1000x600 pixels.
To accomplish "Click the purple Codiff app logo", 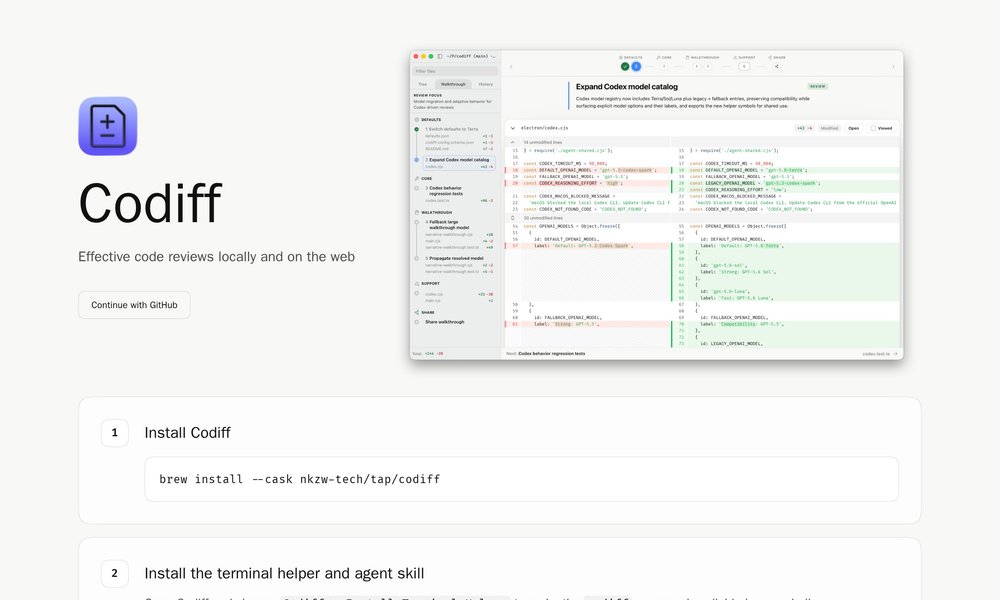I will (108, 126).
